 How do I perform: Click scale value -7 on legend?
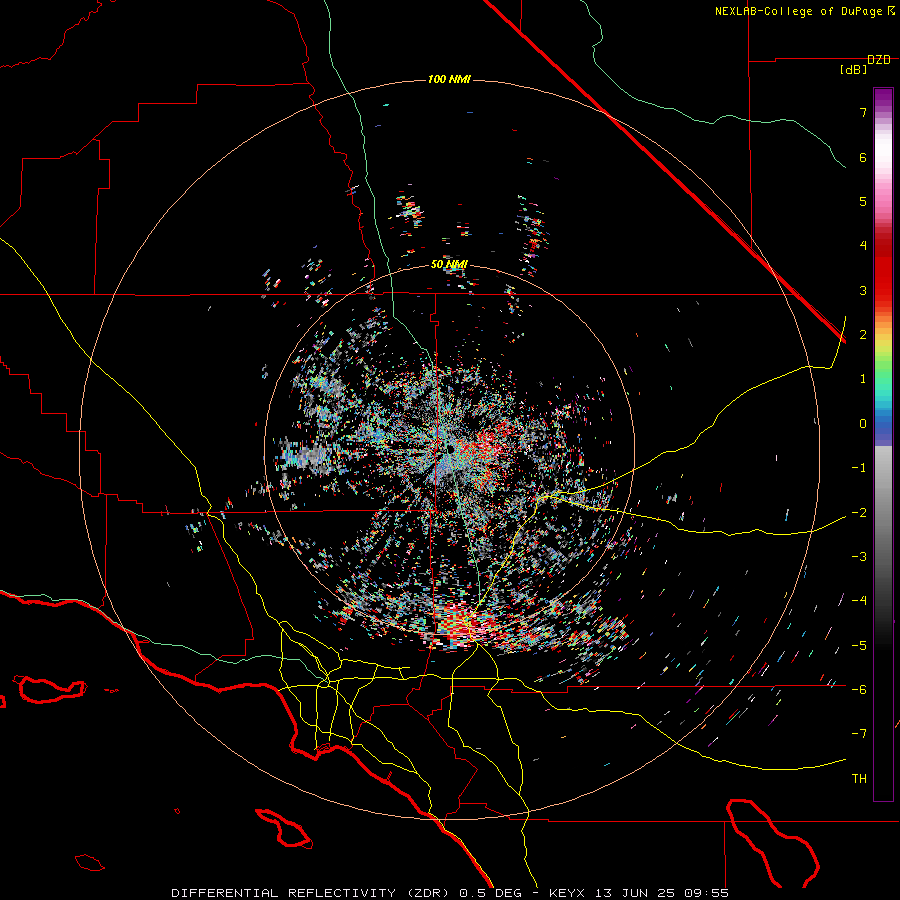coord(859,734)
